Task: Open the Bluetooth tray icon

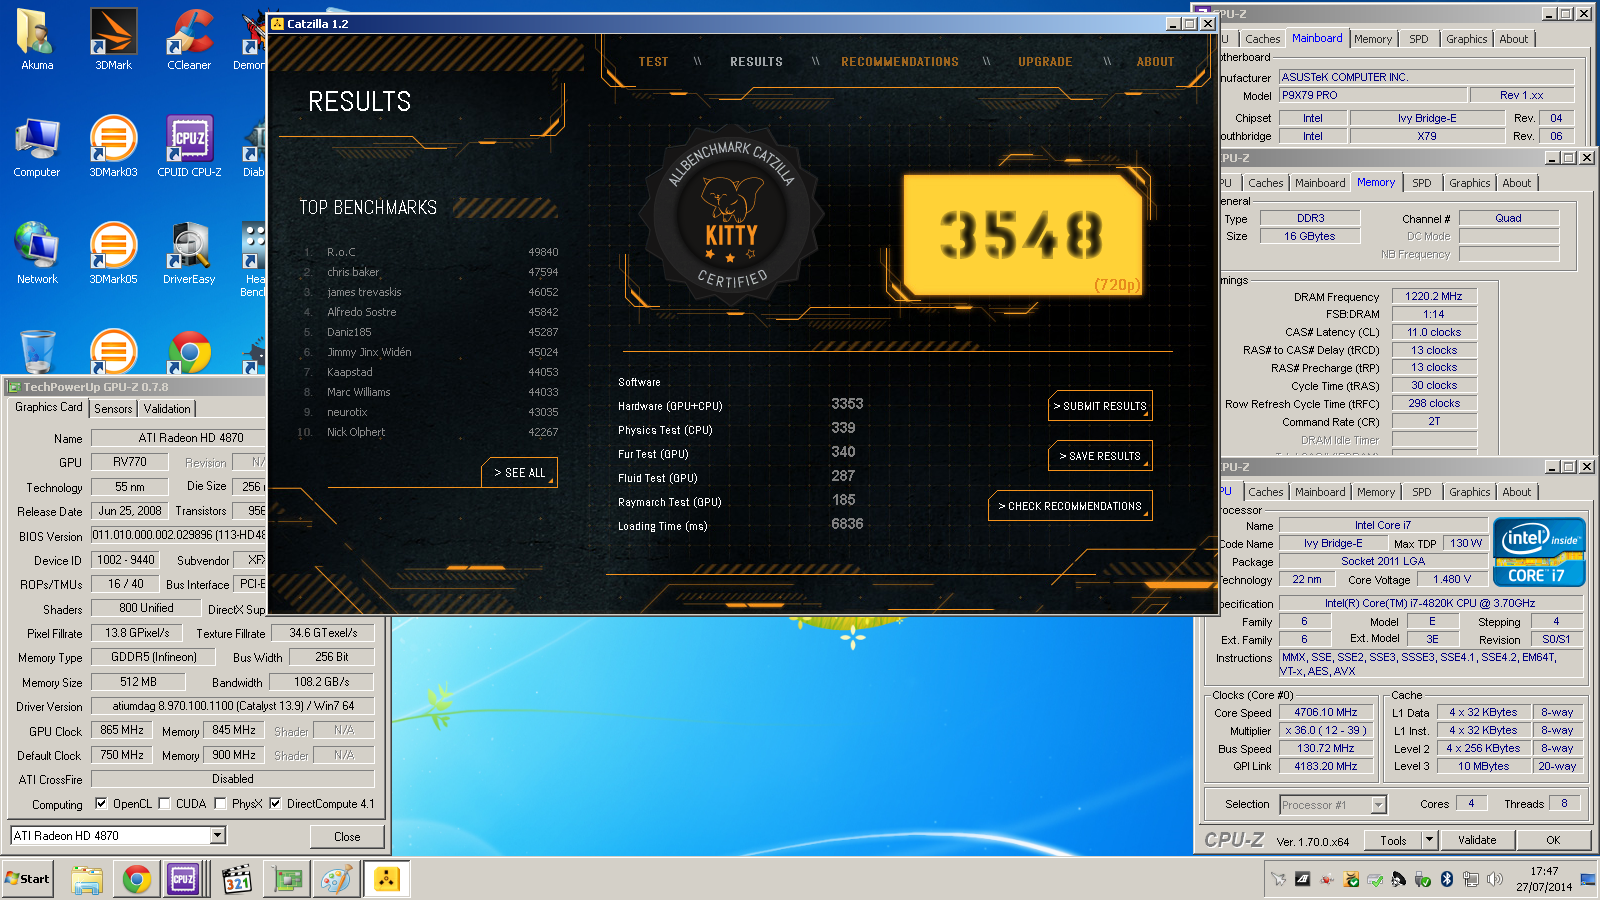Action: pos(1446,879)
